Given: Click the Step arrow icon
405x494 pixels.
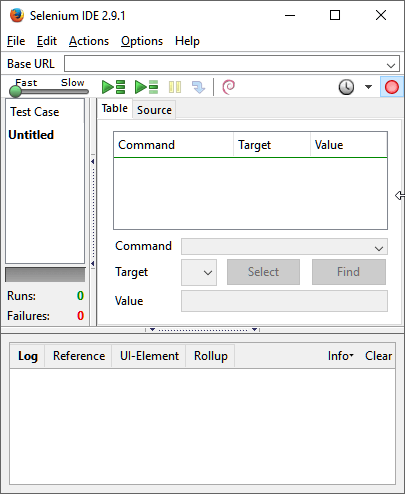Looking at the screenshot, I should pos(199,87).
